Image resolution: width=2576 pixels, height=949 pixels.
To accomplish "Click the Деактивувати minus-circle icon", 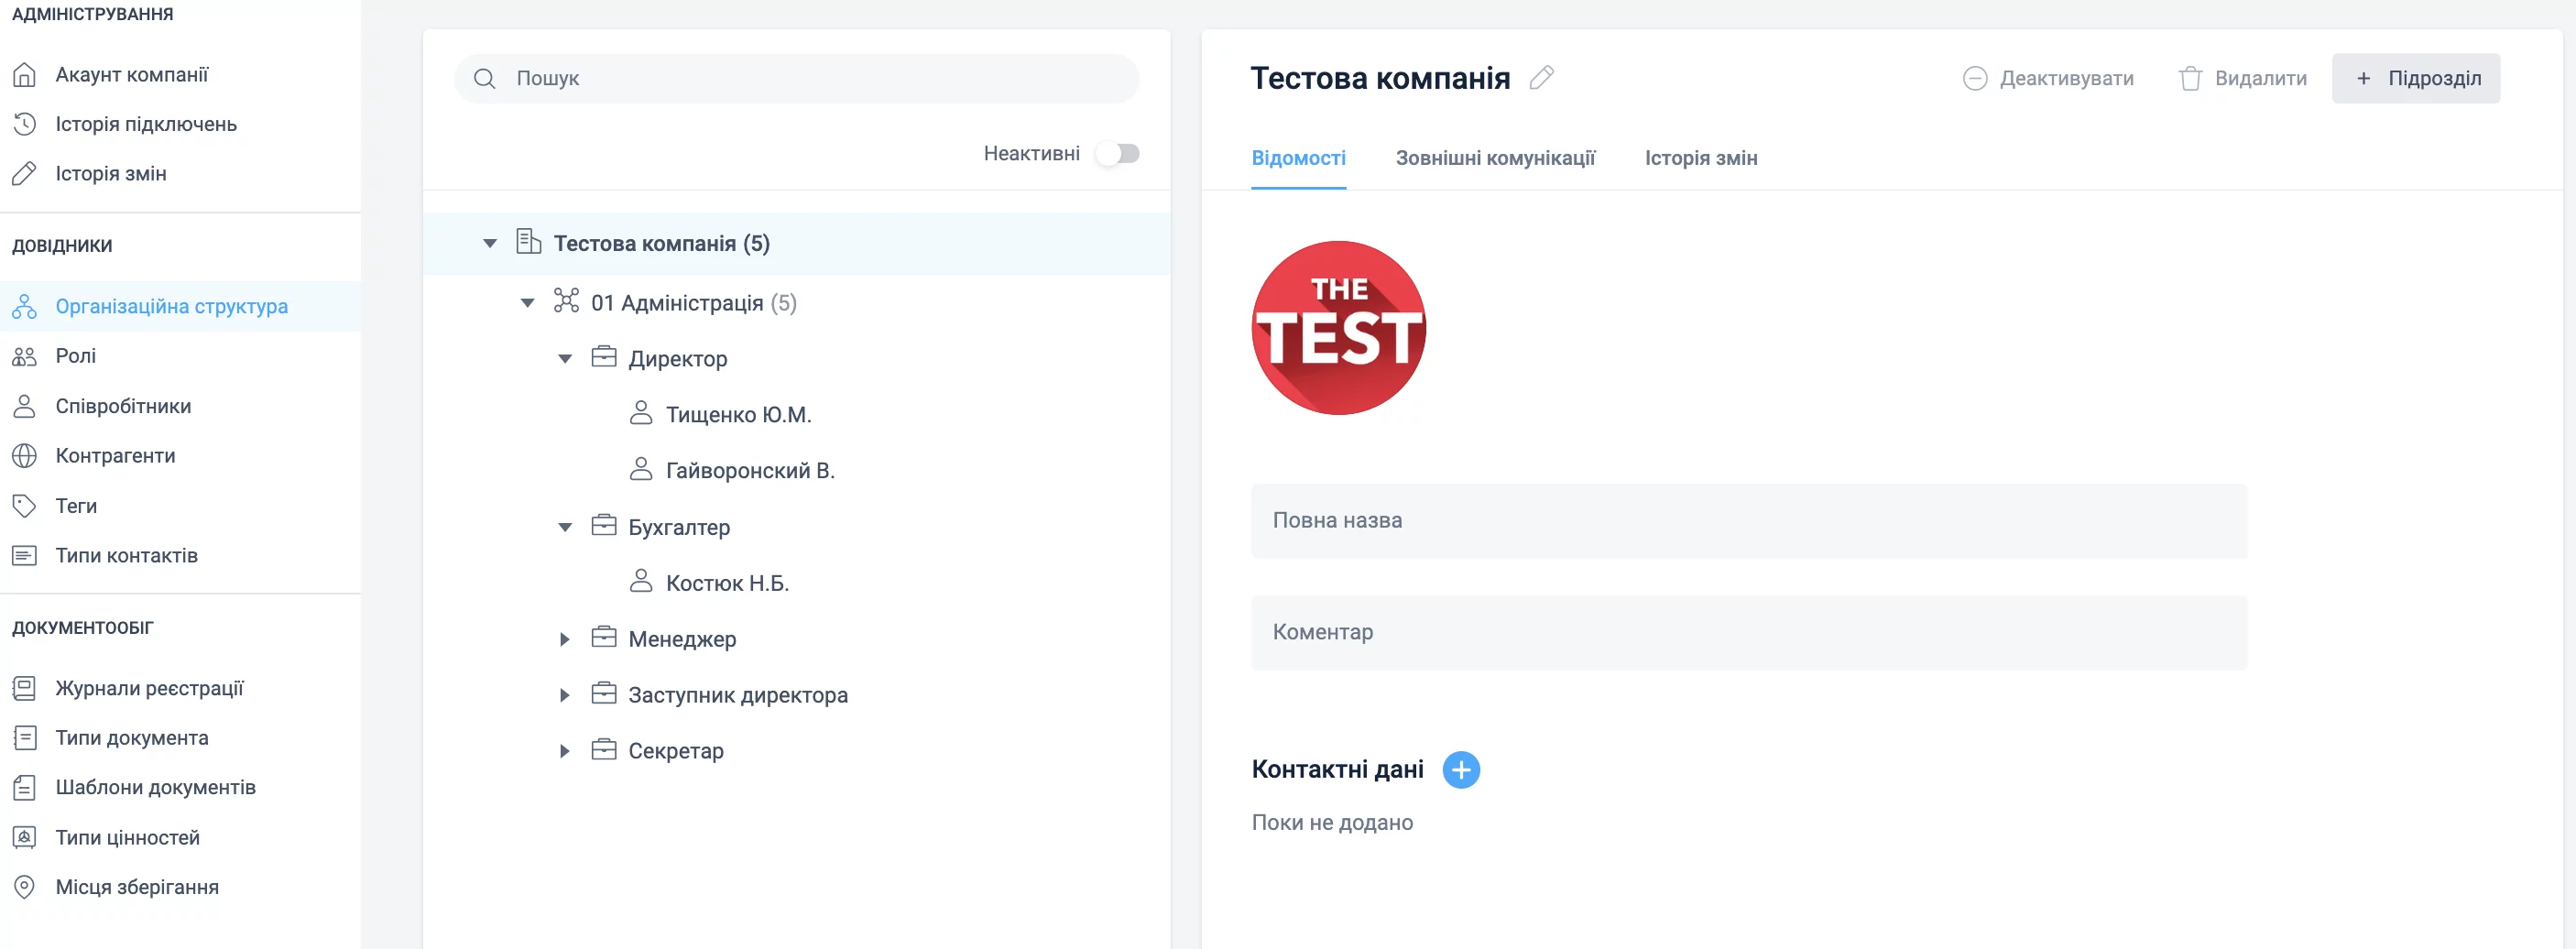I will (1974, 79).
